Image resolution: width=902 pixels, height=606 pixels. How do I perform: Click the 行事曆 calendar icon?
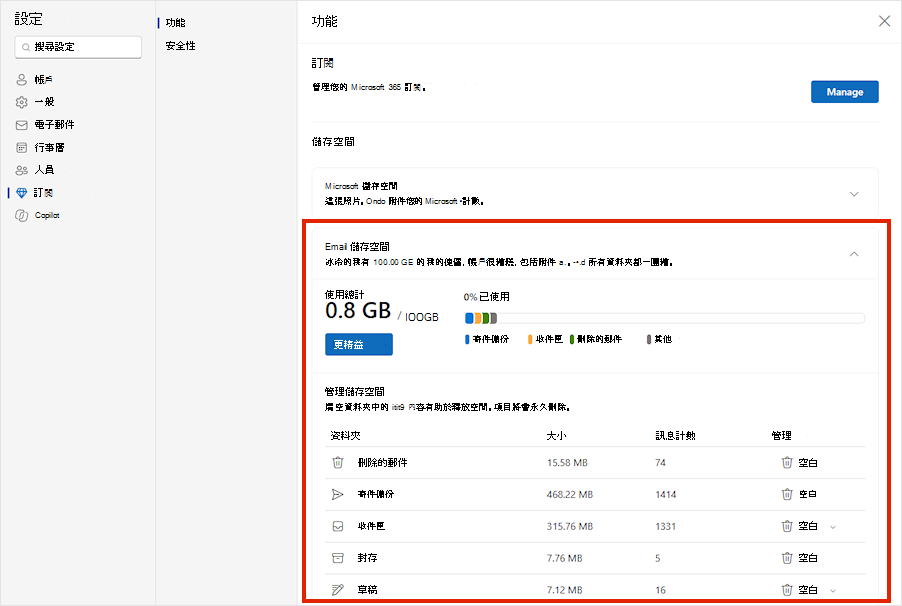coord(21,147)
